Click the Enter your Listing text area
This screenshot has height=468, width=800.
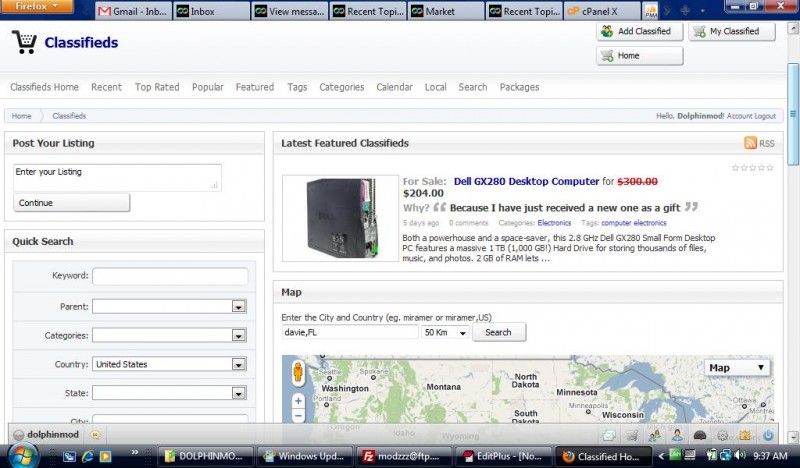(117, 178)
